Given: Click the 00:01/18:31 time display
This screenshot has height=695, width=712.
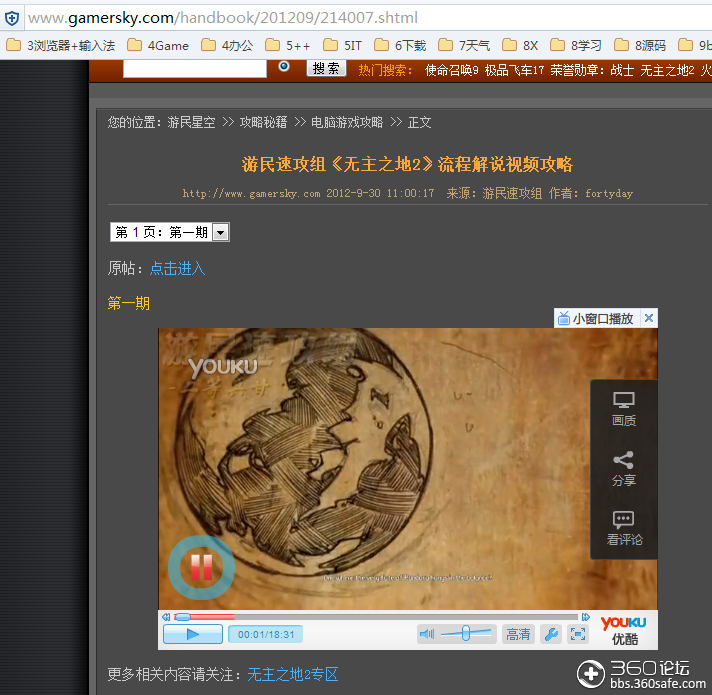Looking at the screenshot, I should [x=266, y=634].
